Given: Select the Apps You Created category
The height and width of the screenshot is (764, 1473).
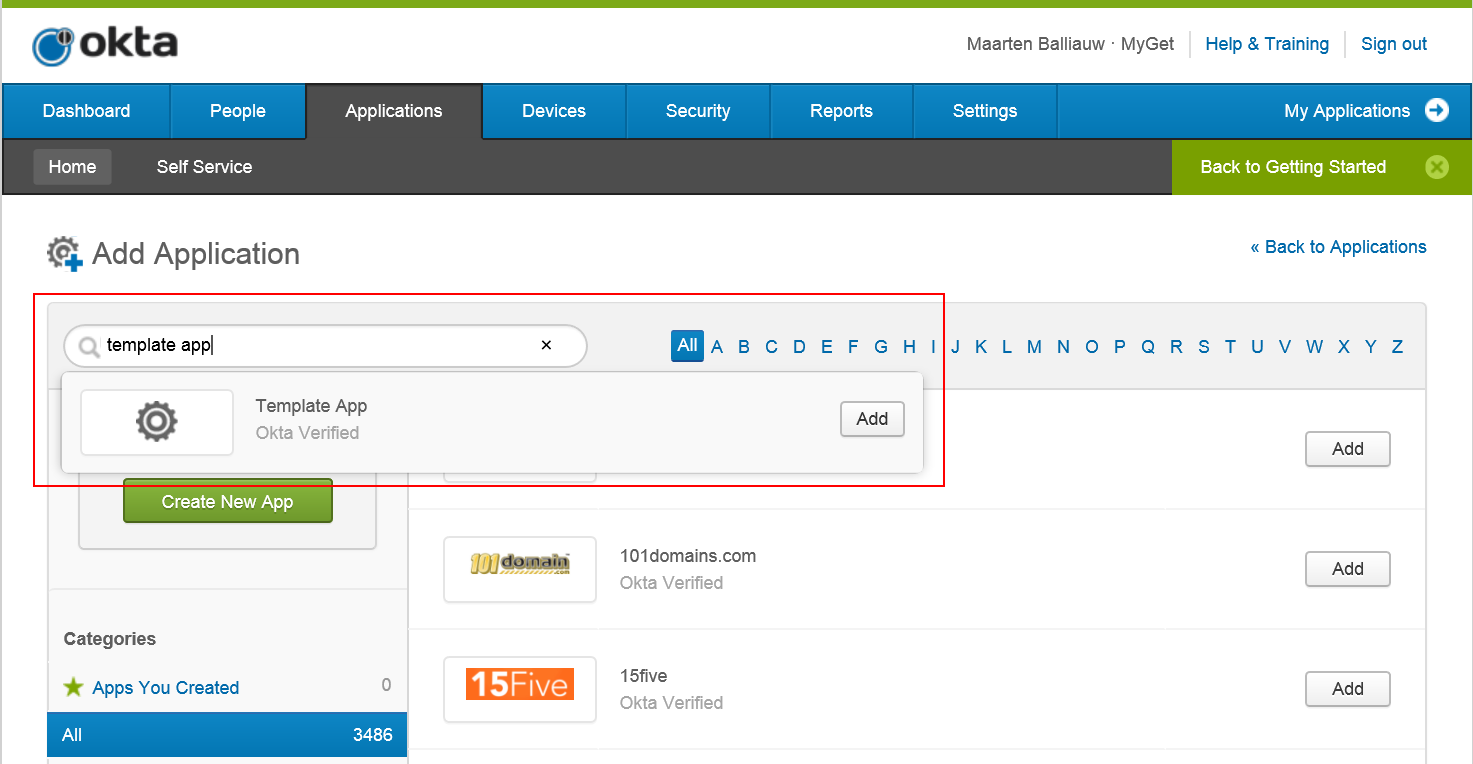Looking at the screenshot, I should point(166,688).
